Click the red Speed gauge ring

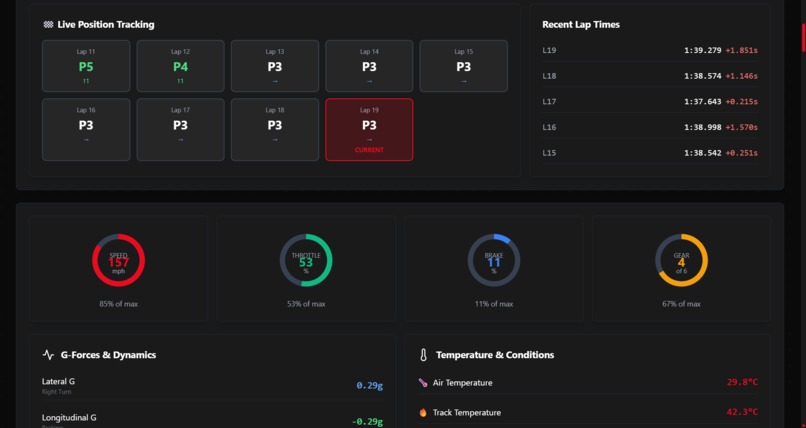[118, 260]
